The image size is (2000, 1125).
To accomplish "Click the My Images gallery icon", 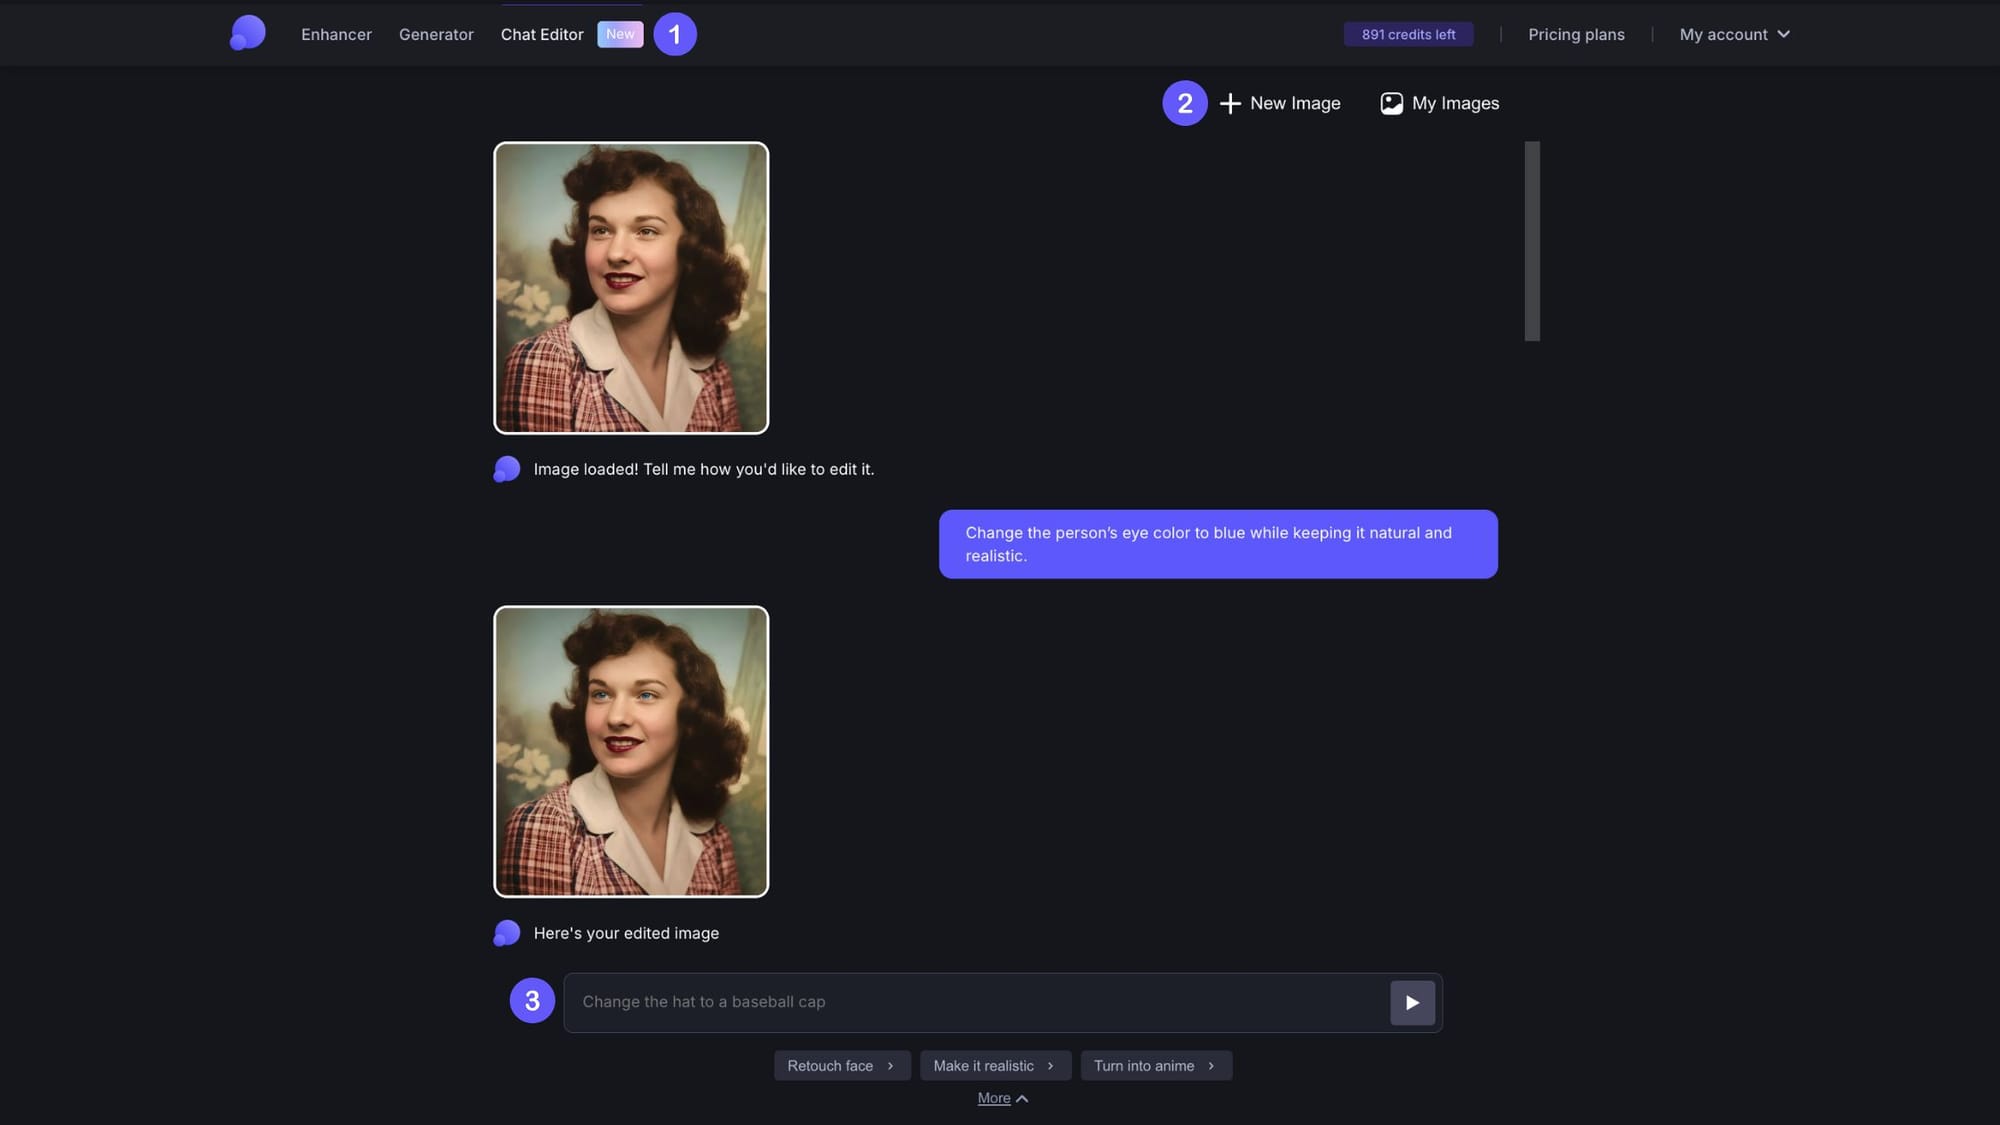I will [1391, 103].
